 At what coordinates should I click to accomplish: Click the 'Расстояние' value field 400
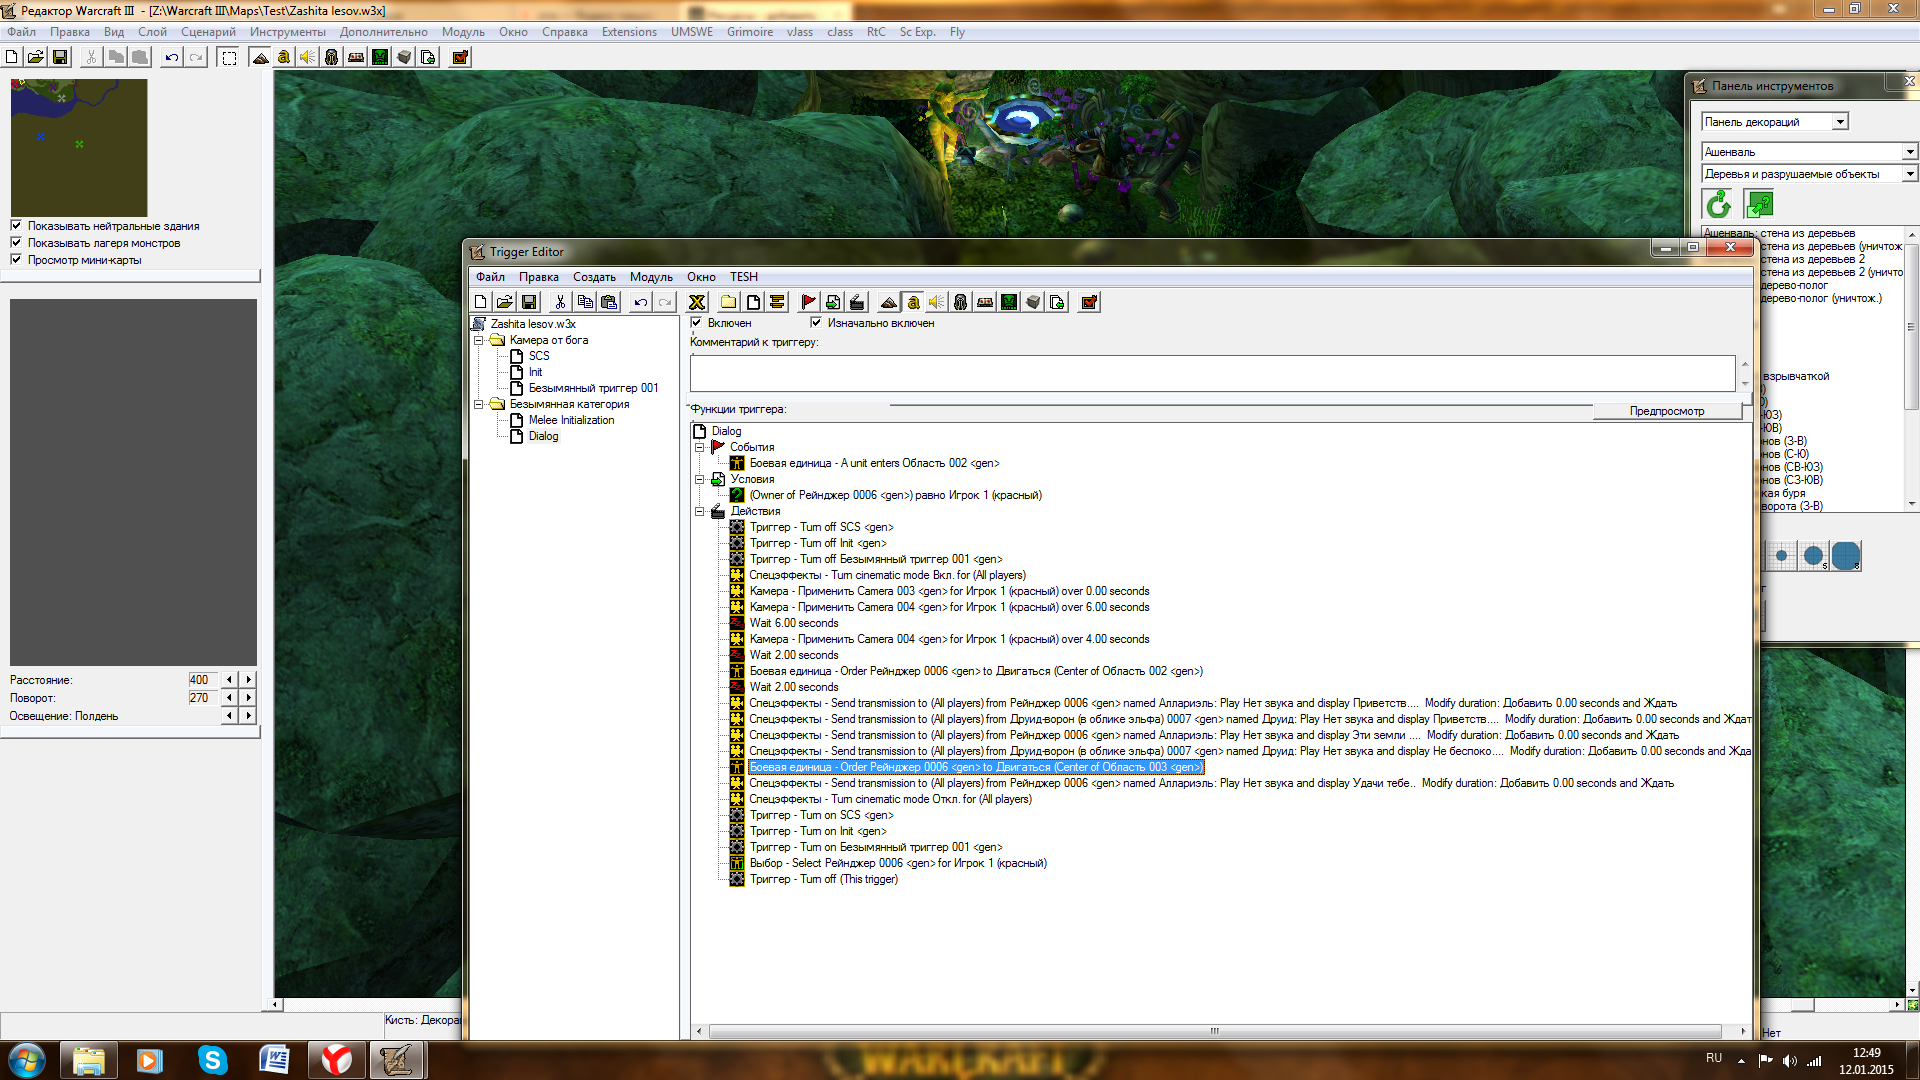[203, 679]
